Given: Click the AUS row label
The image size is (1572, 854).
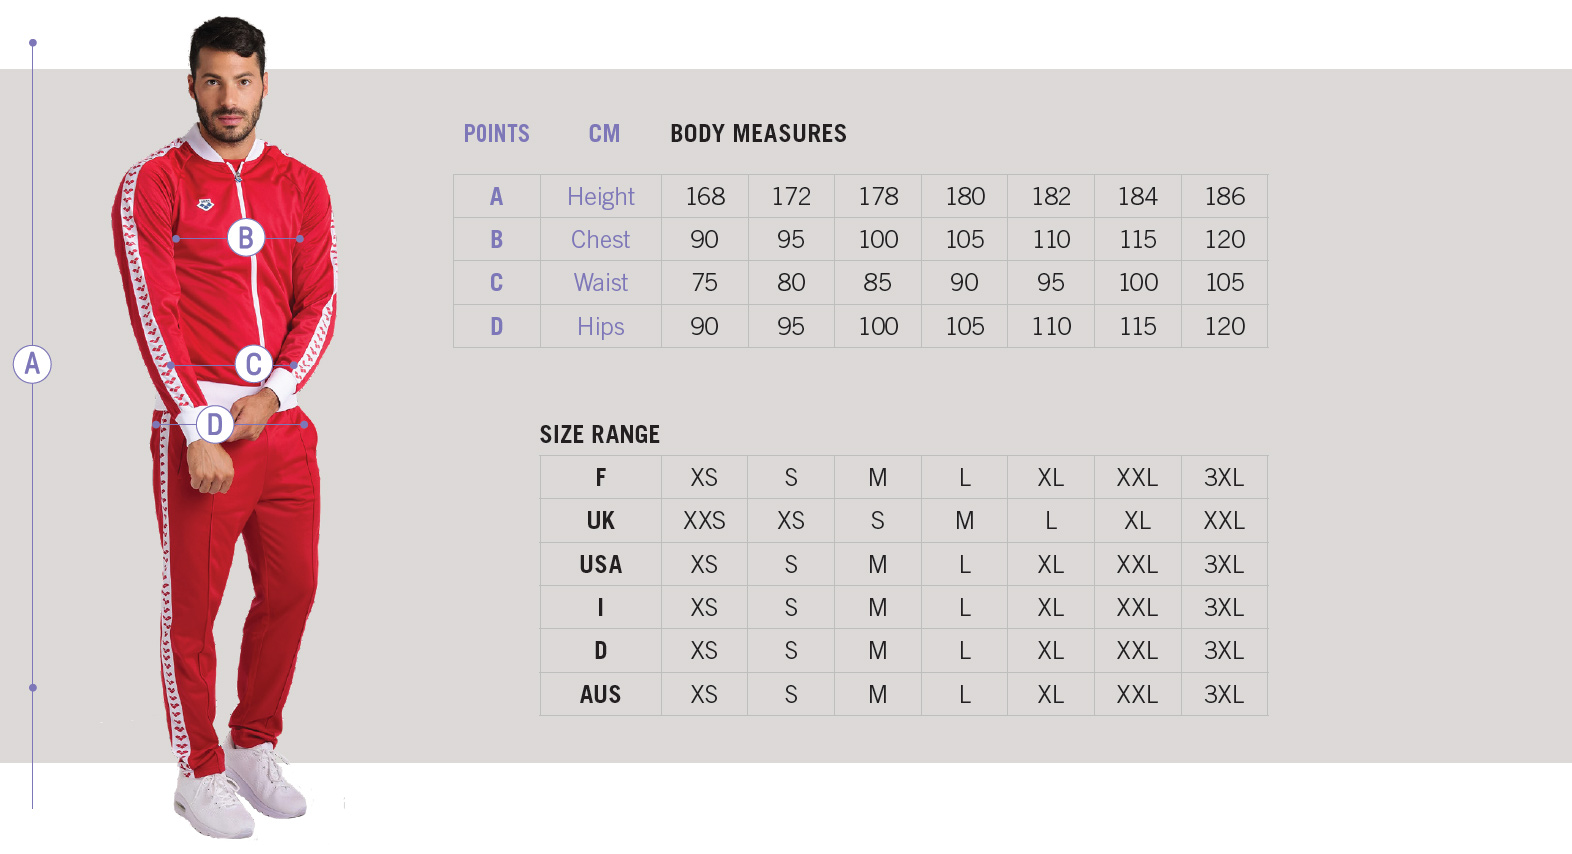Looking at the screenshot, I should [x=600, y=694].
